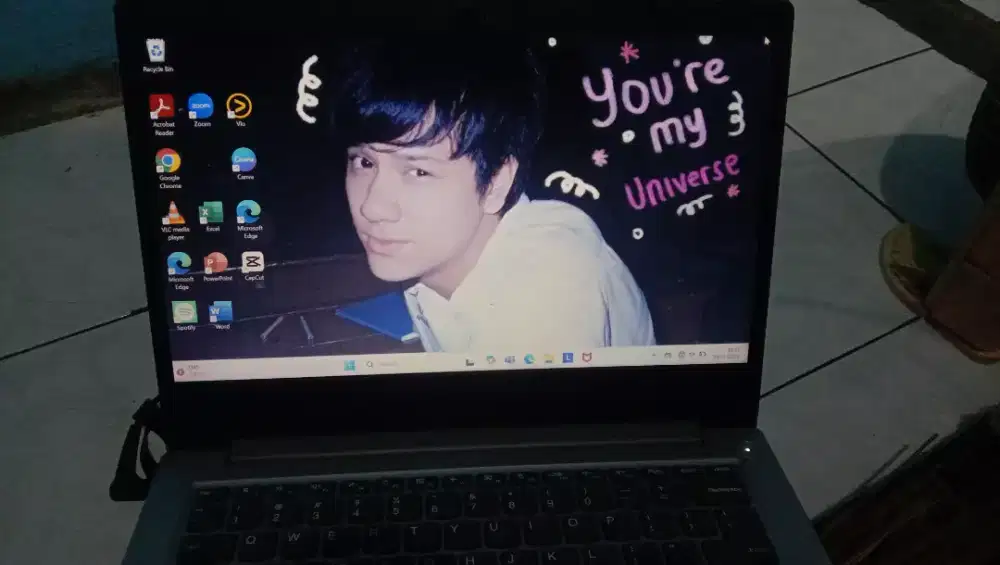Image resolution: width=1000 pixels, height=565 pixels.
Task: Select the Google Chrome desktop icon
Action: click(168, 161)
